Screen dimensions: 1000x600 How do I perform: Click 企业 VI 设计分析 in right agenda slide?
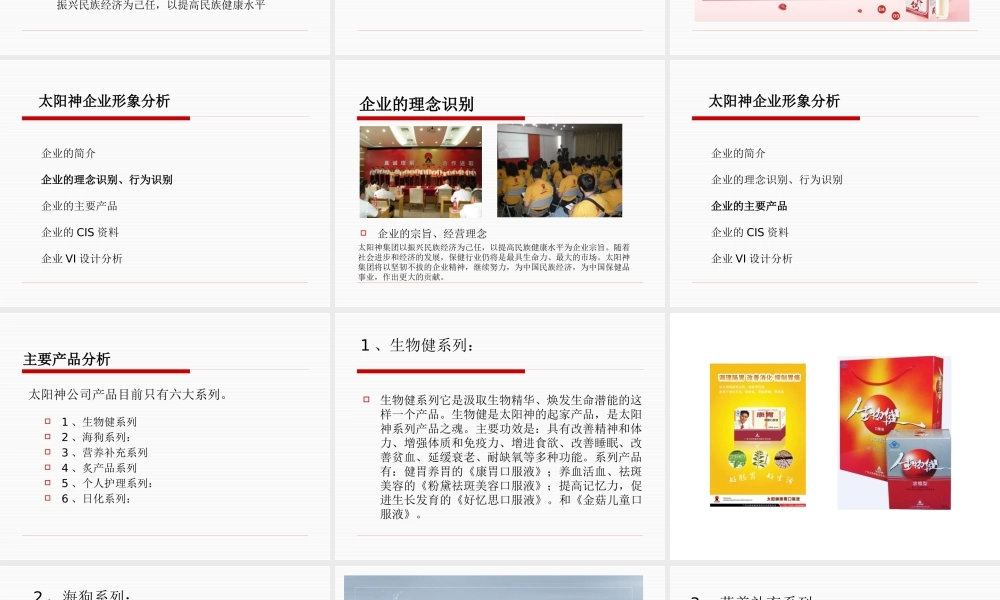[752, 258]
